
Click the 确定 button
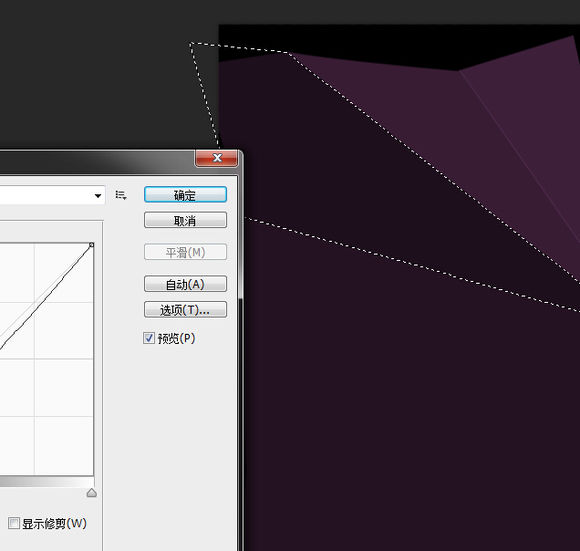[185, 195]
